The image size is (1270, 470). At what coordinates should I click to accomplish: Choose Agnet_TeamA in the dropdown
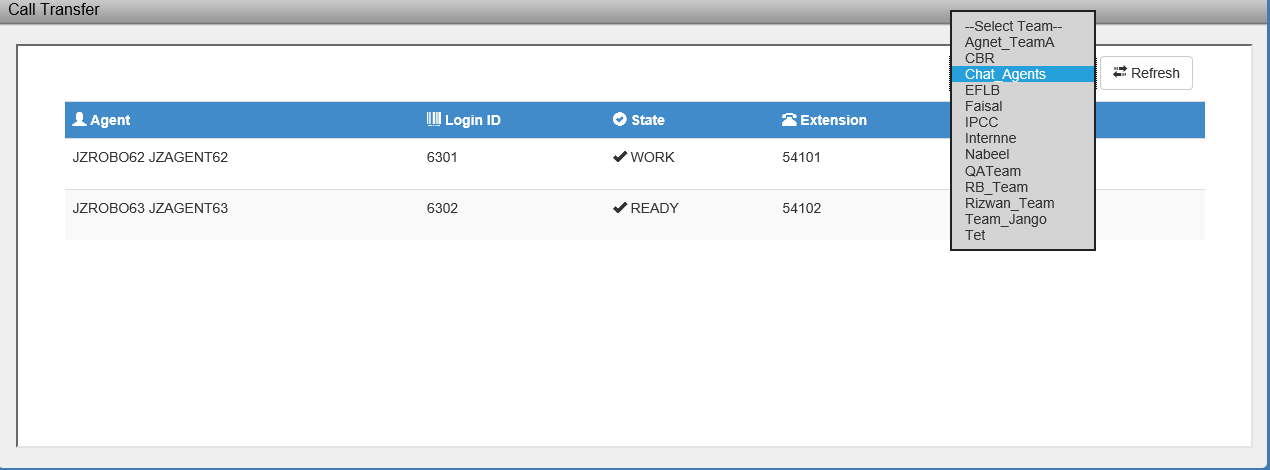(x=1009, y=42)
